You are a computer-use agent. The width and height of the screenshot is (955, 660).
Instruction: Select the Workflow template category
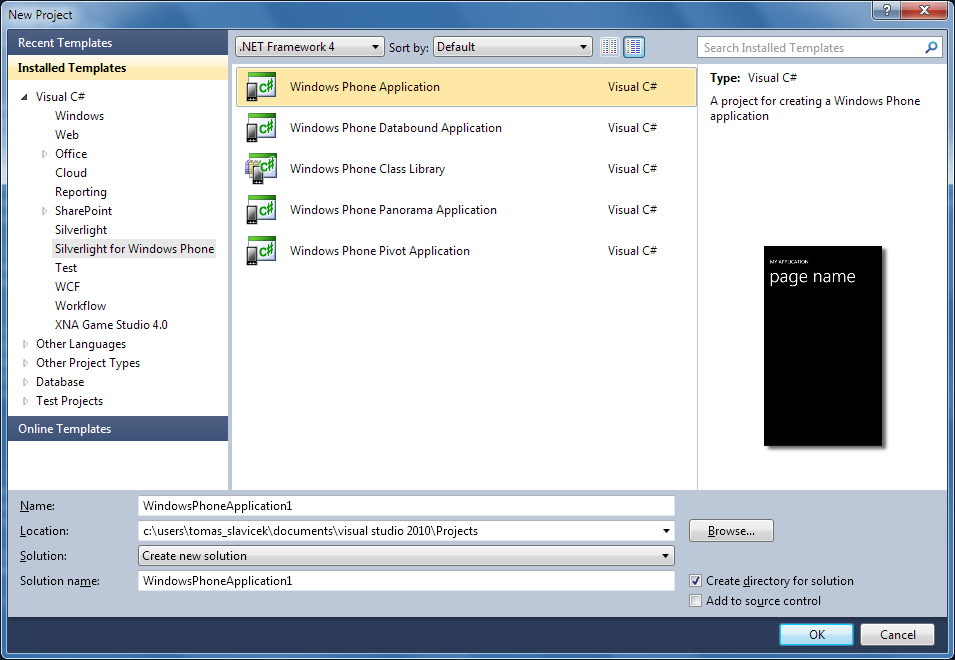click(x=80, y=306)
